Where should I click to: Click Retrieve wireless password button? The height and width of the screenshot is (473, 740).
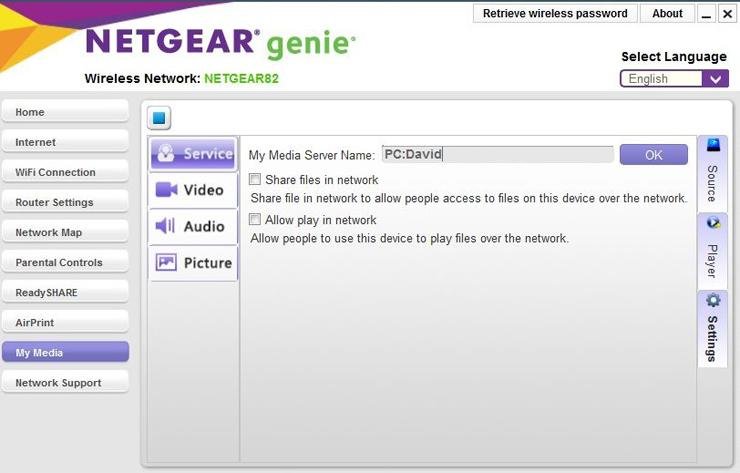click(555, 14)
